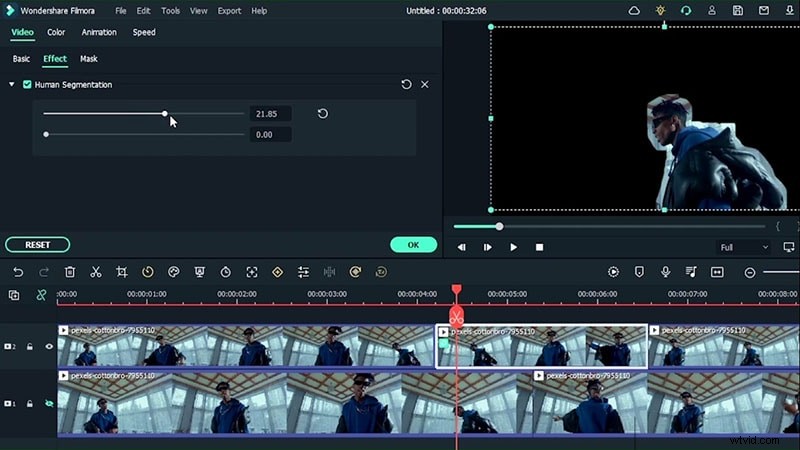800x450 pixels.
Task: Open the adjust sliders edit icon
Action: (304, 272)
